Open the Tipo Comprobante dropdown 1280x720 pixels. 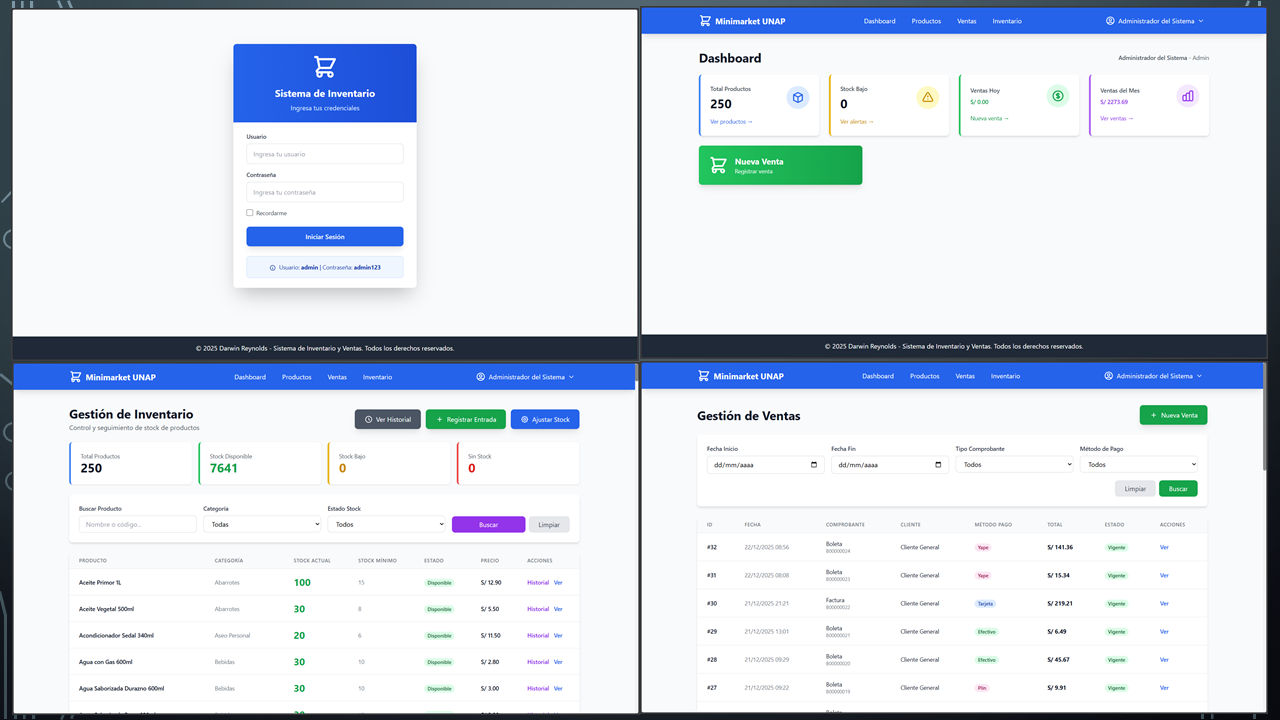1014,465
